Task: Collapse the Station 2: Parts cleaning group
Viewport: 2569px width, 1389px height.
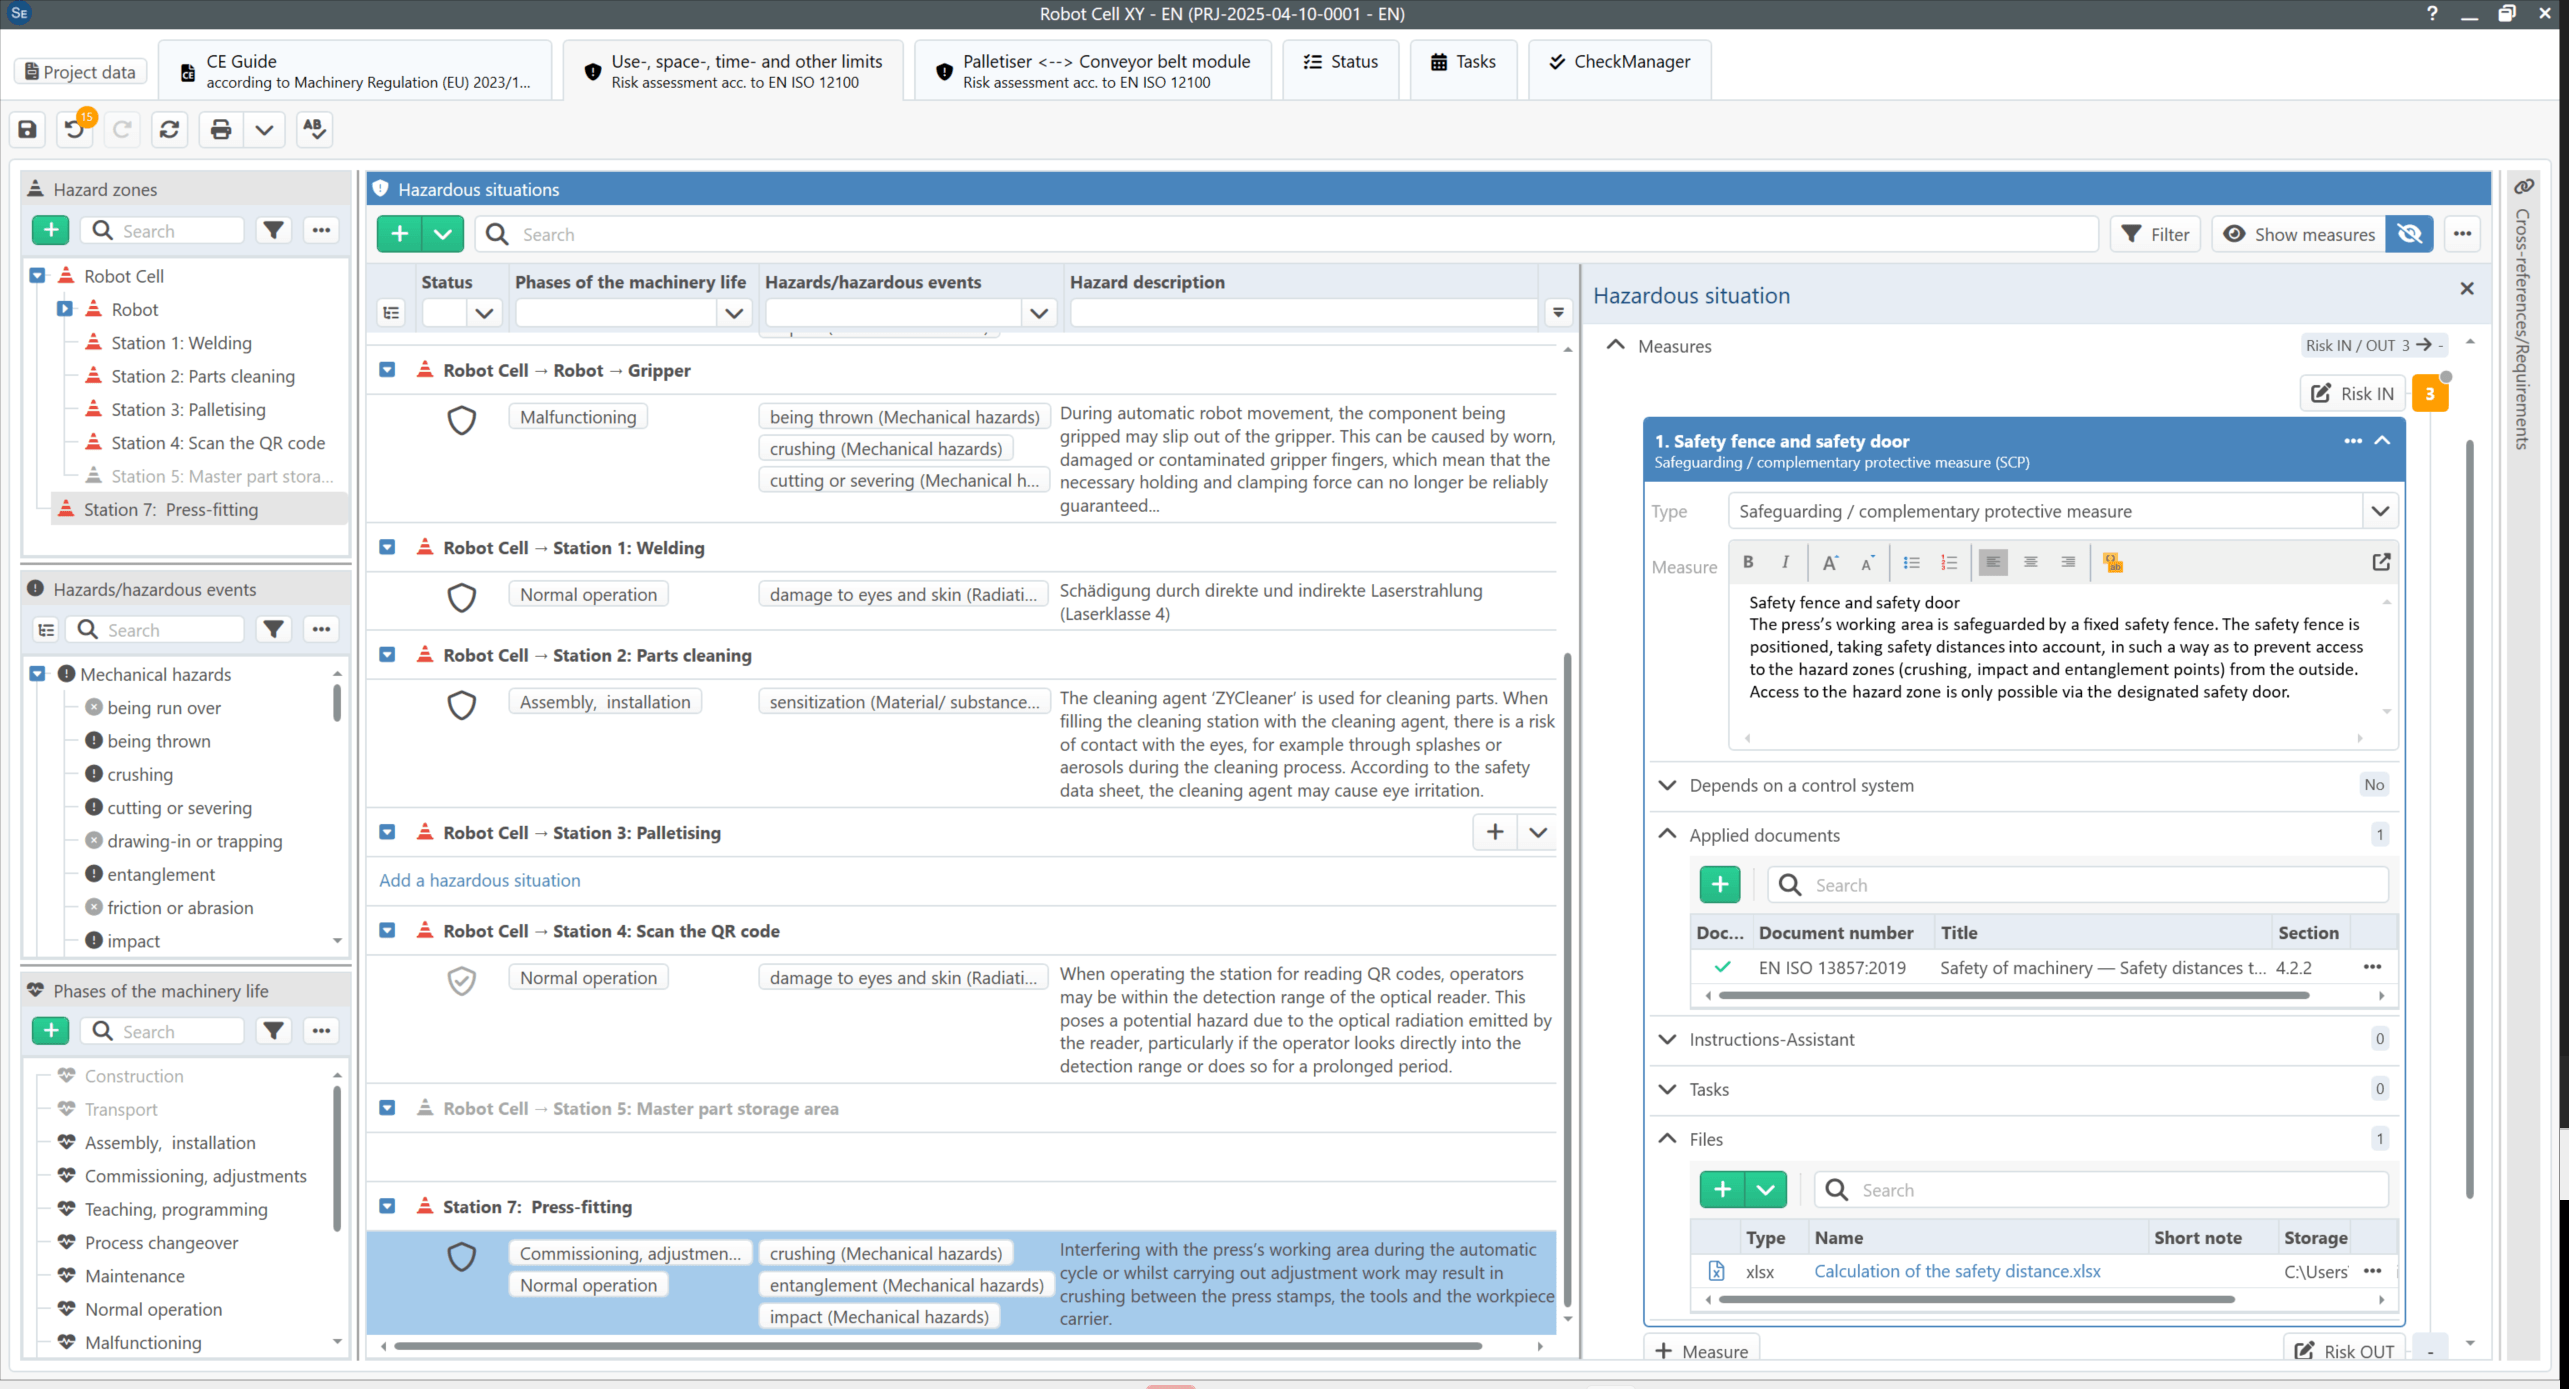Action: point(387,654)
